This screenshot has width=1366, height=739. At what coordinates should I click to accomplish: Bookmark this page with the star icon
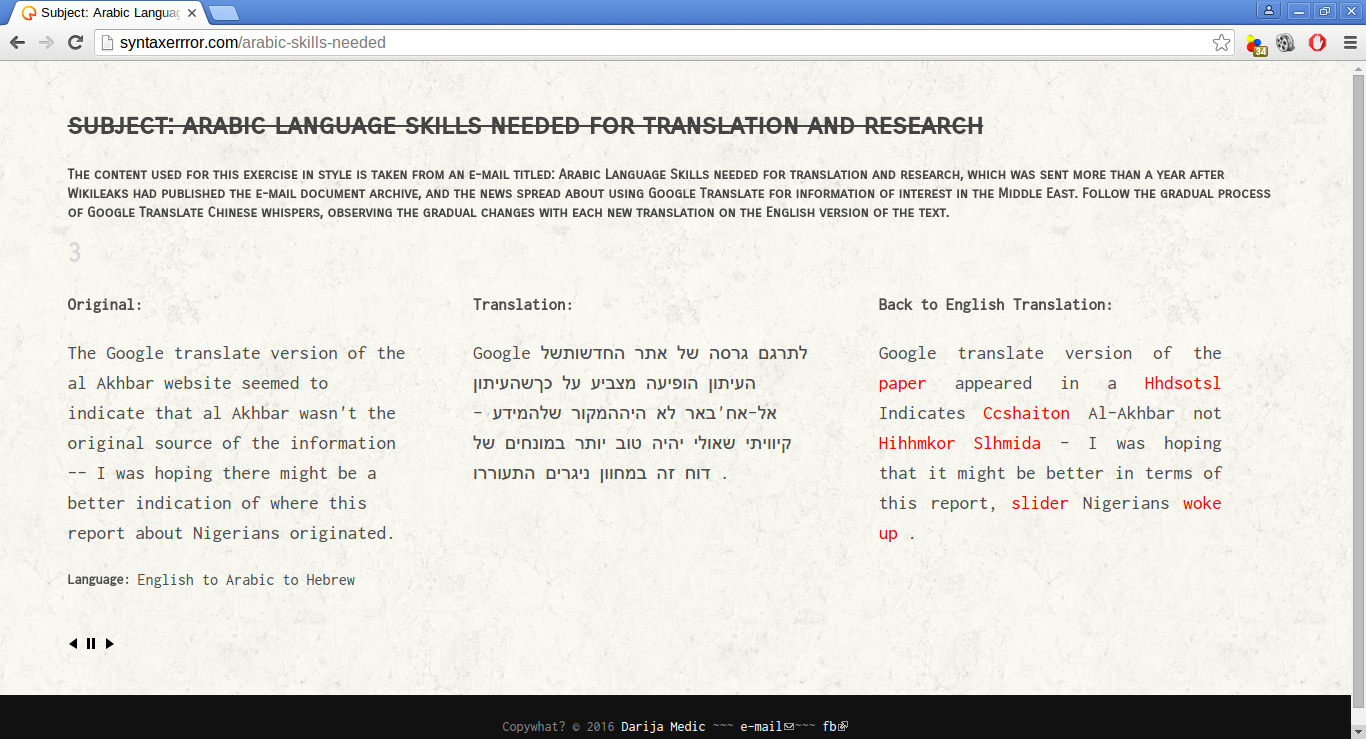pyautogui.click(x=1221, y=43)
